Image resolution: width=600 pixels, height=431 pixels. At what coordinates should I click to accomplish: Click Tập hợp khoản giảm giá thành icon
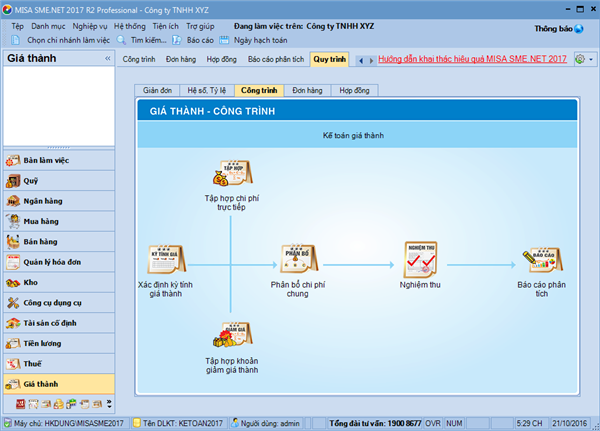[232, 335]
